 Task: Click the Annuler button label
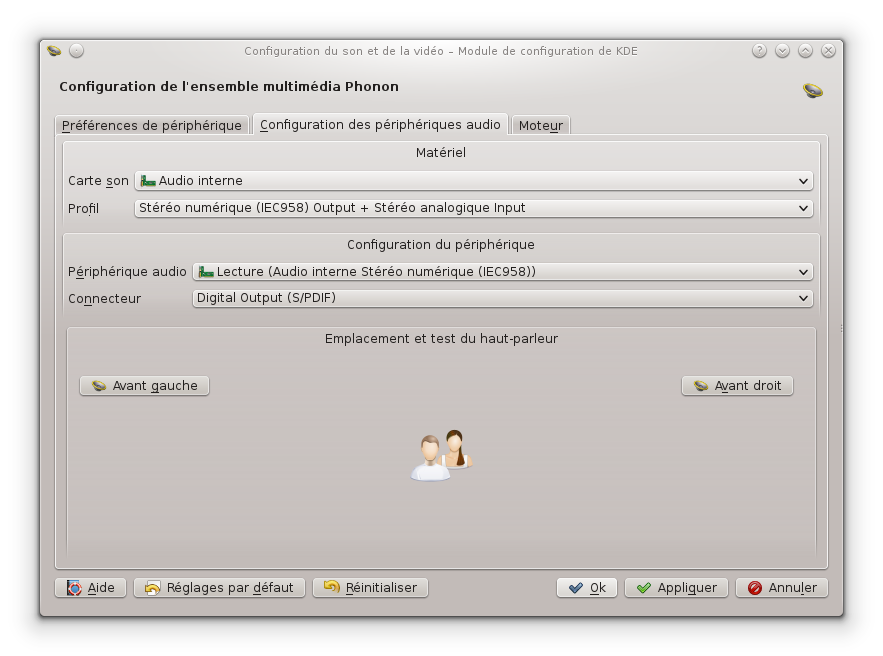tap(792, 588)
